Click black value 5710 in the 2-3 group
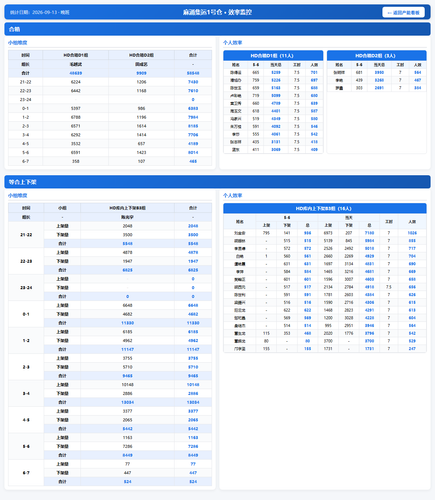Image resolution: width=435 pixels, height=500 pixels. (127, 367)
